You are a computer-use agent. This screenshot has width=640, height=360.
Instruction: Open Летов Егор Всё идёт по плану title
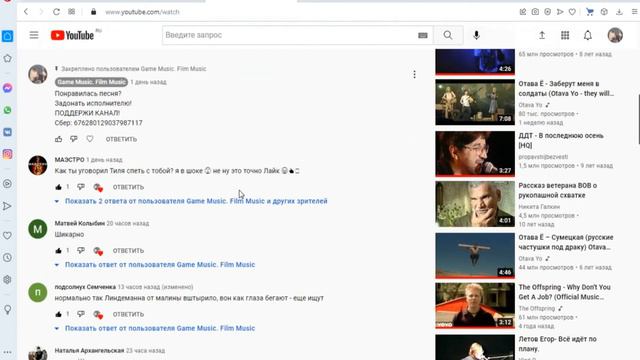tap(557, 344)
